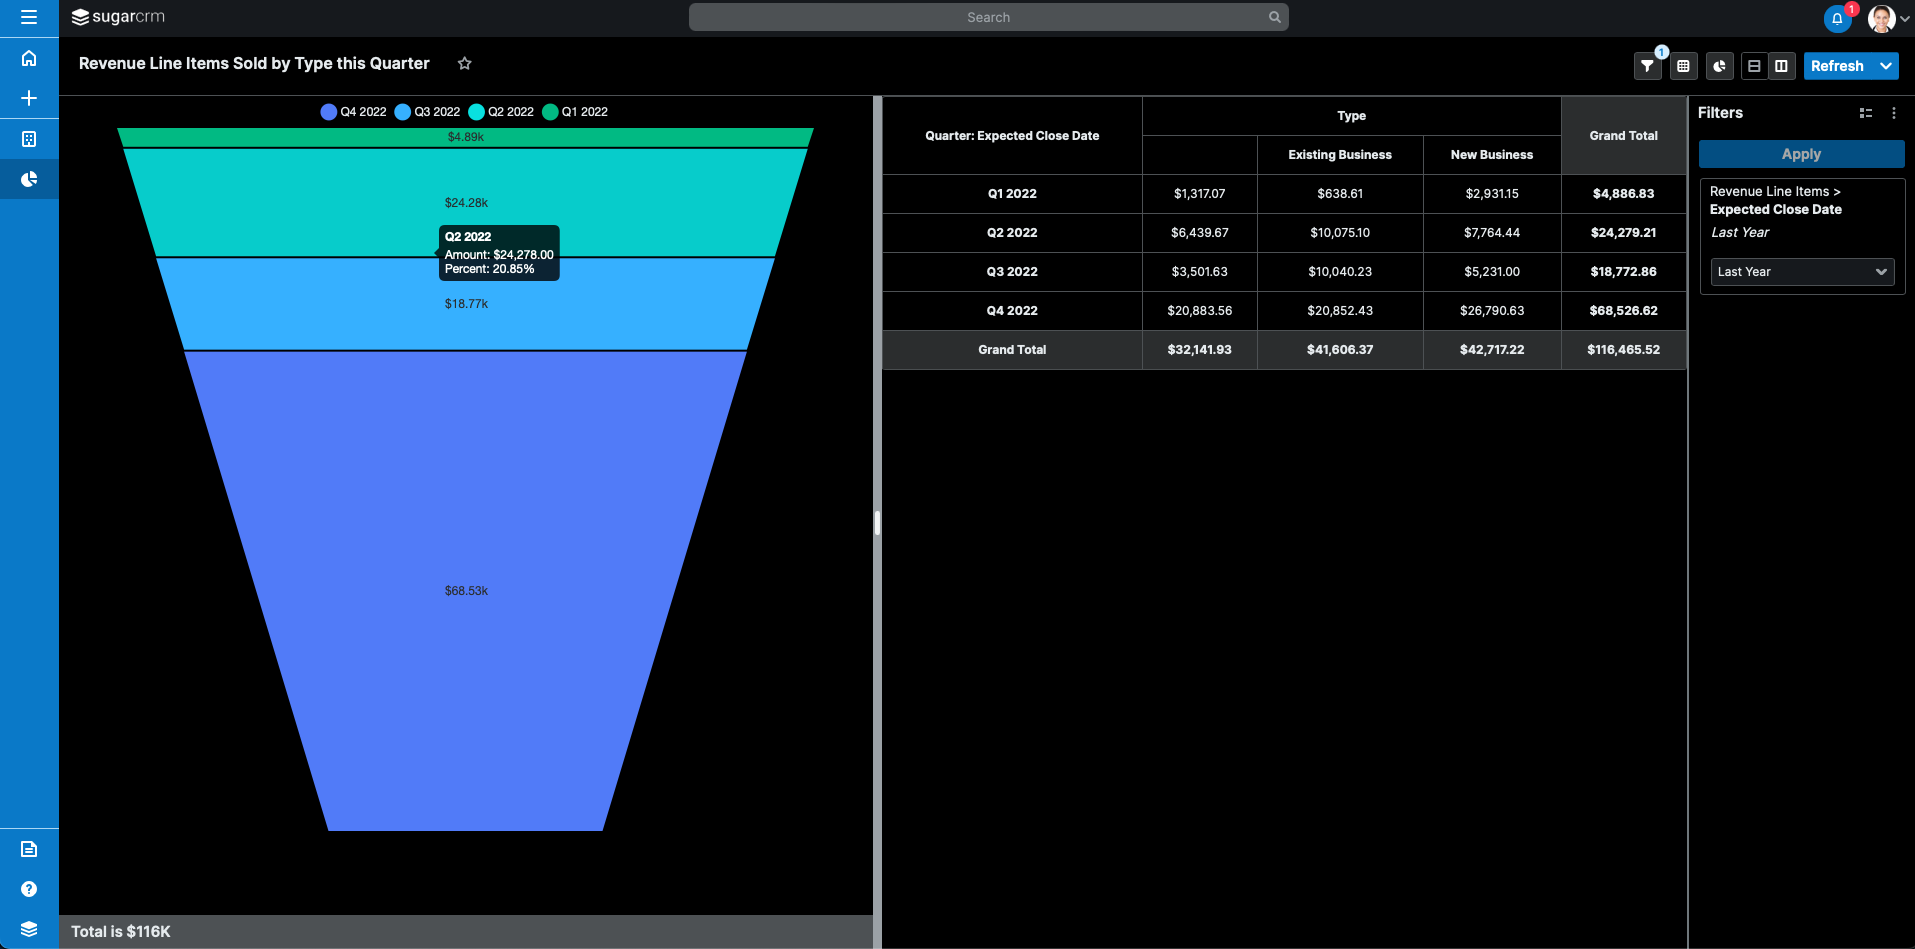
Task: Click the Refresh button
Action: (x=1837, y=66)
